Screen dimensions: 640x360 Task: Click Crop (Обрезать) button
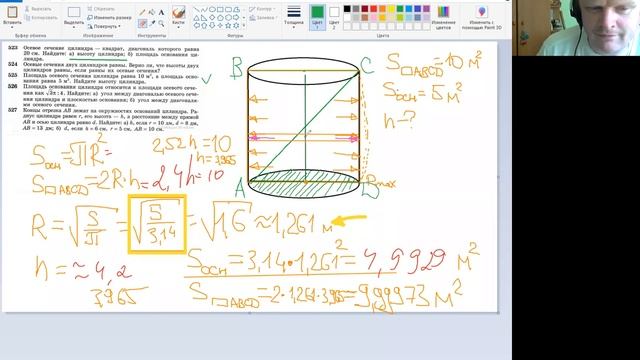coord(101,9)
